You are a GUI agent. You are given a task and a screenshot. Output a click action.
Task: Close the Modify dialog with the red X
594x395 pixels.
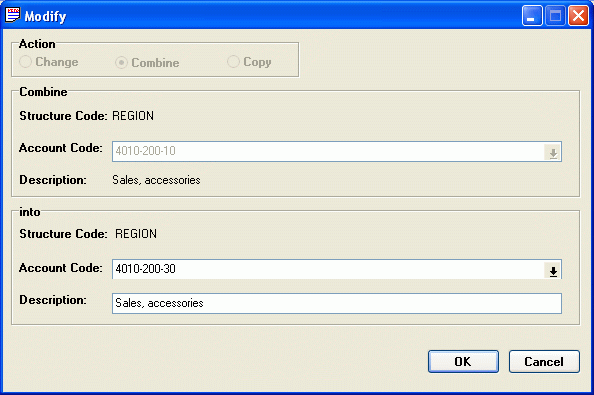tap(578, 16)
